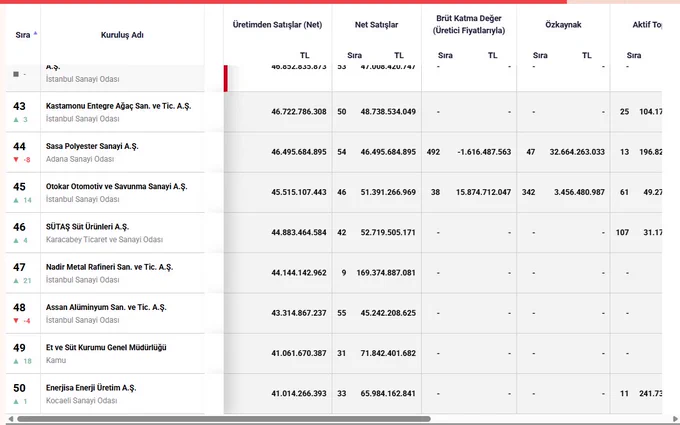Click the value 41.061.670.387
680x425 pixels.
299,353
